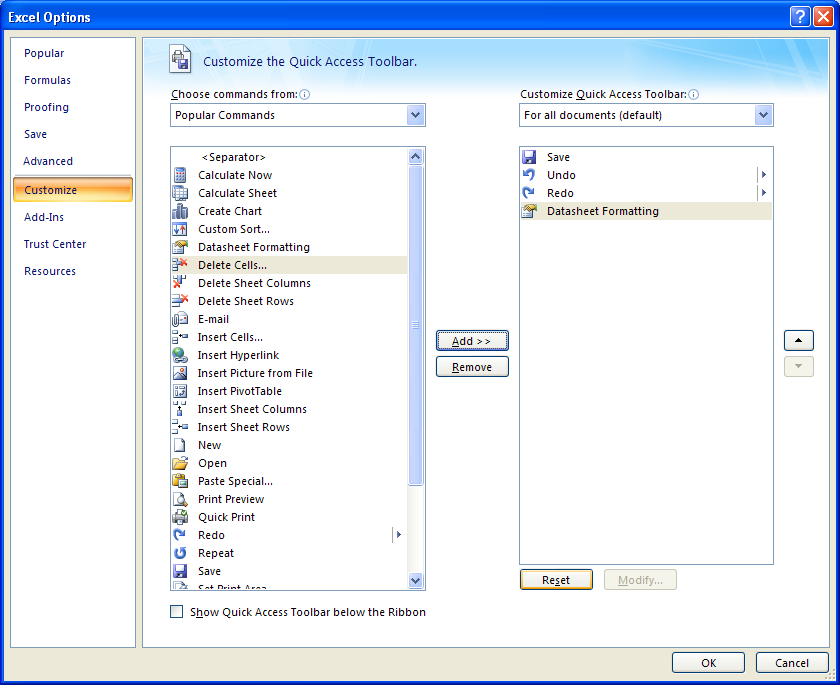
Task: Click the Add >> button
Action: [472, 341]
